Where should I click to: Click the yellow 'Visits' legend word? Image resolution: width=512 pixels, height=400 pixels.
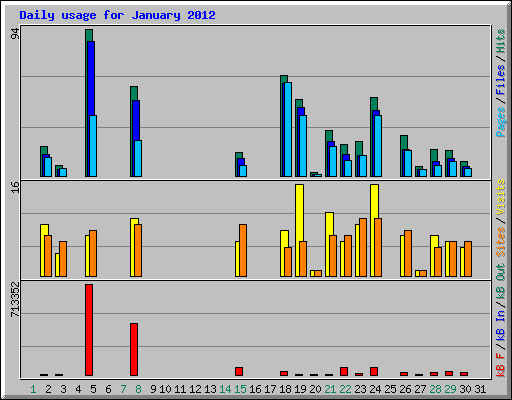point(500,198)
